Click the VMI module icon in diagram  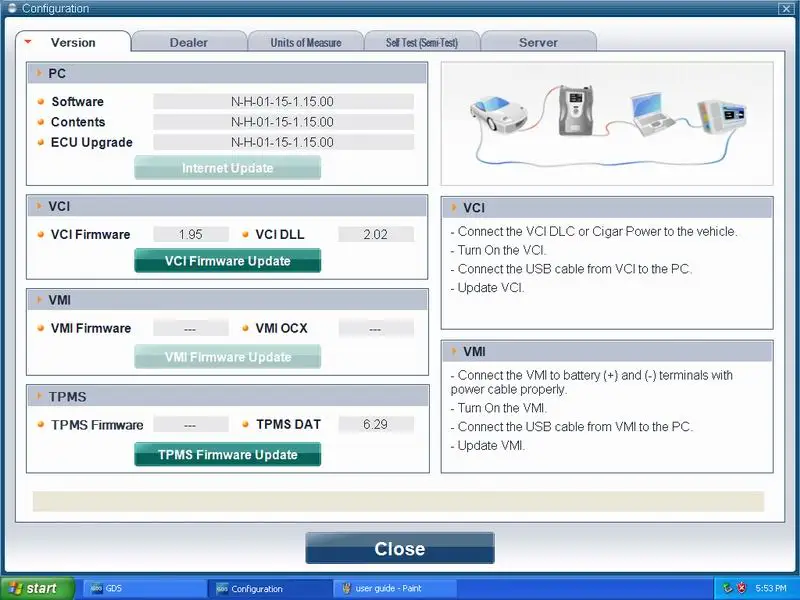tap(722, 117)
